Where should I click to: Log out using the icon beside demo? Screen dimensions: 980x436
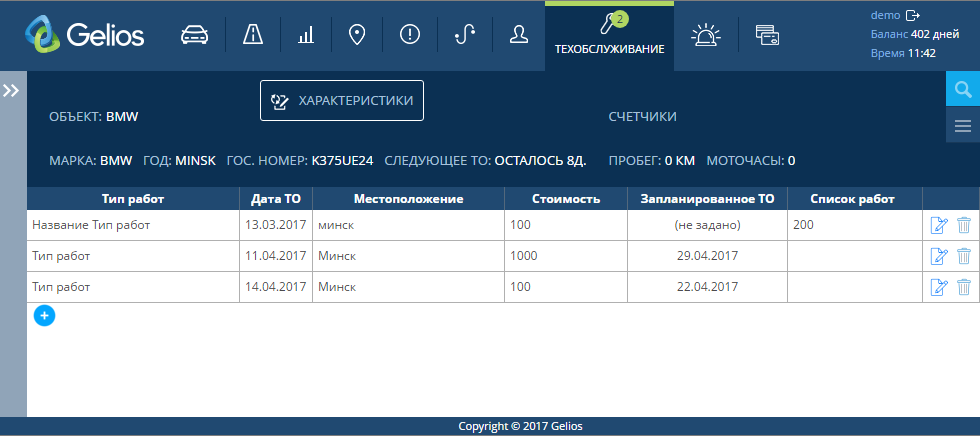point(911,15)
